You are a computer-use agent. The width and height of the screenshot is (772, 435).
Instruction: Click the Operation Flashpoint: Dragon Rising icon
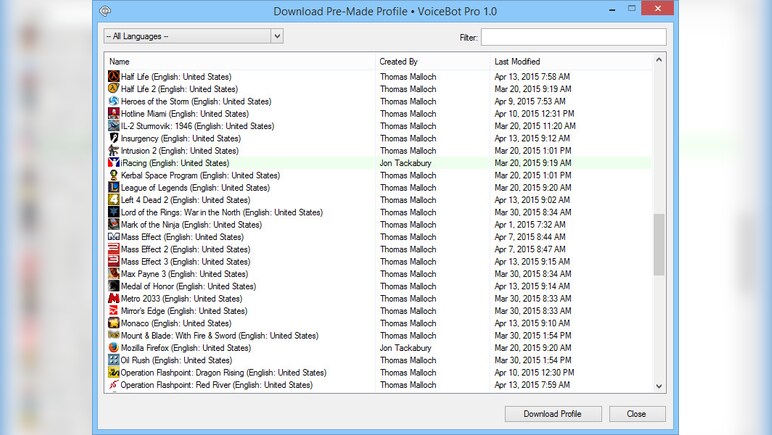pos(114,372)
